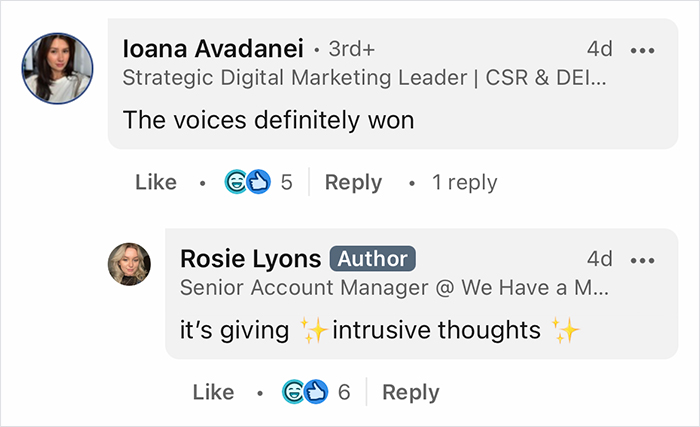Click the Author badge on Rosie's reply
Screen dimensions: 700x427
(372, 259)
